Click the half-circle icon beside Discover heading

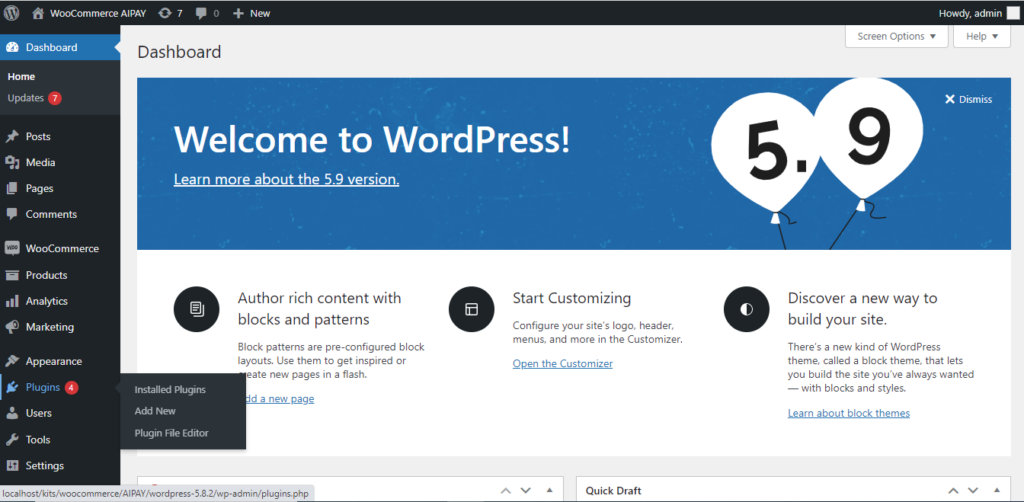click(746, 309)
